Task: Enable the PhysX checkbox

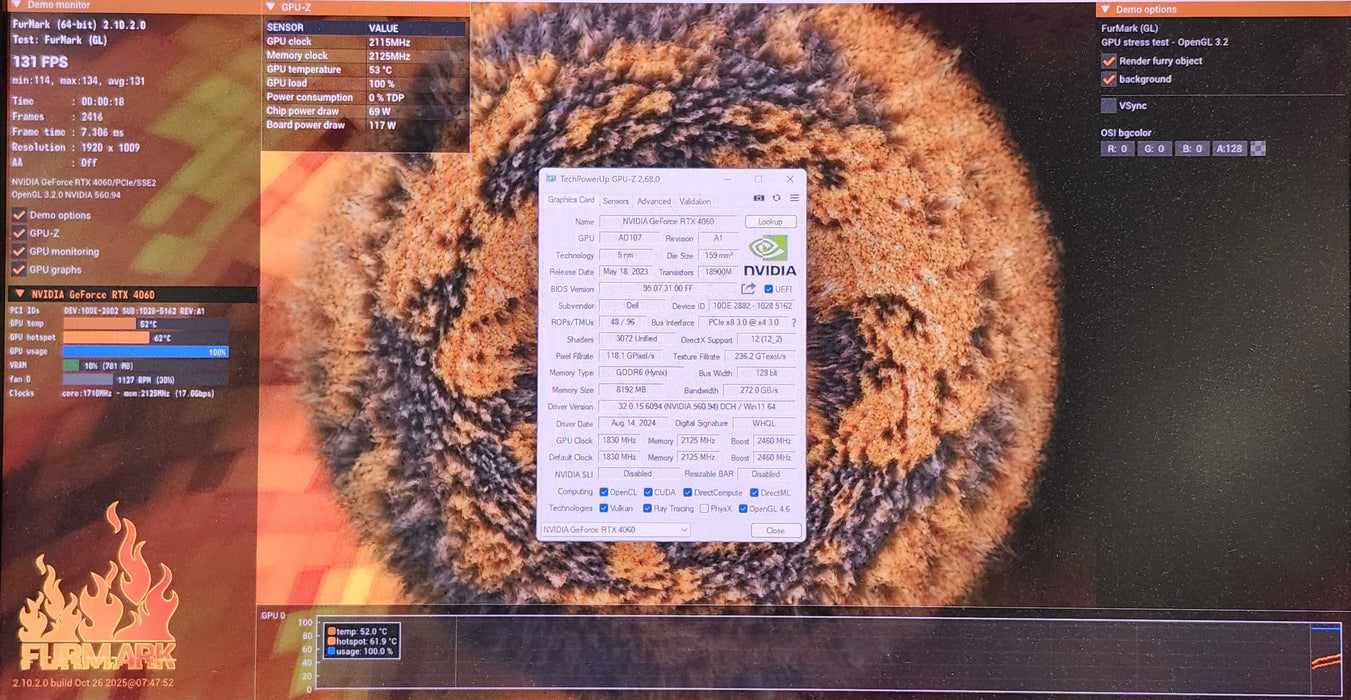Action: coord(704,508)
